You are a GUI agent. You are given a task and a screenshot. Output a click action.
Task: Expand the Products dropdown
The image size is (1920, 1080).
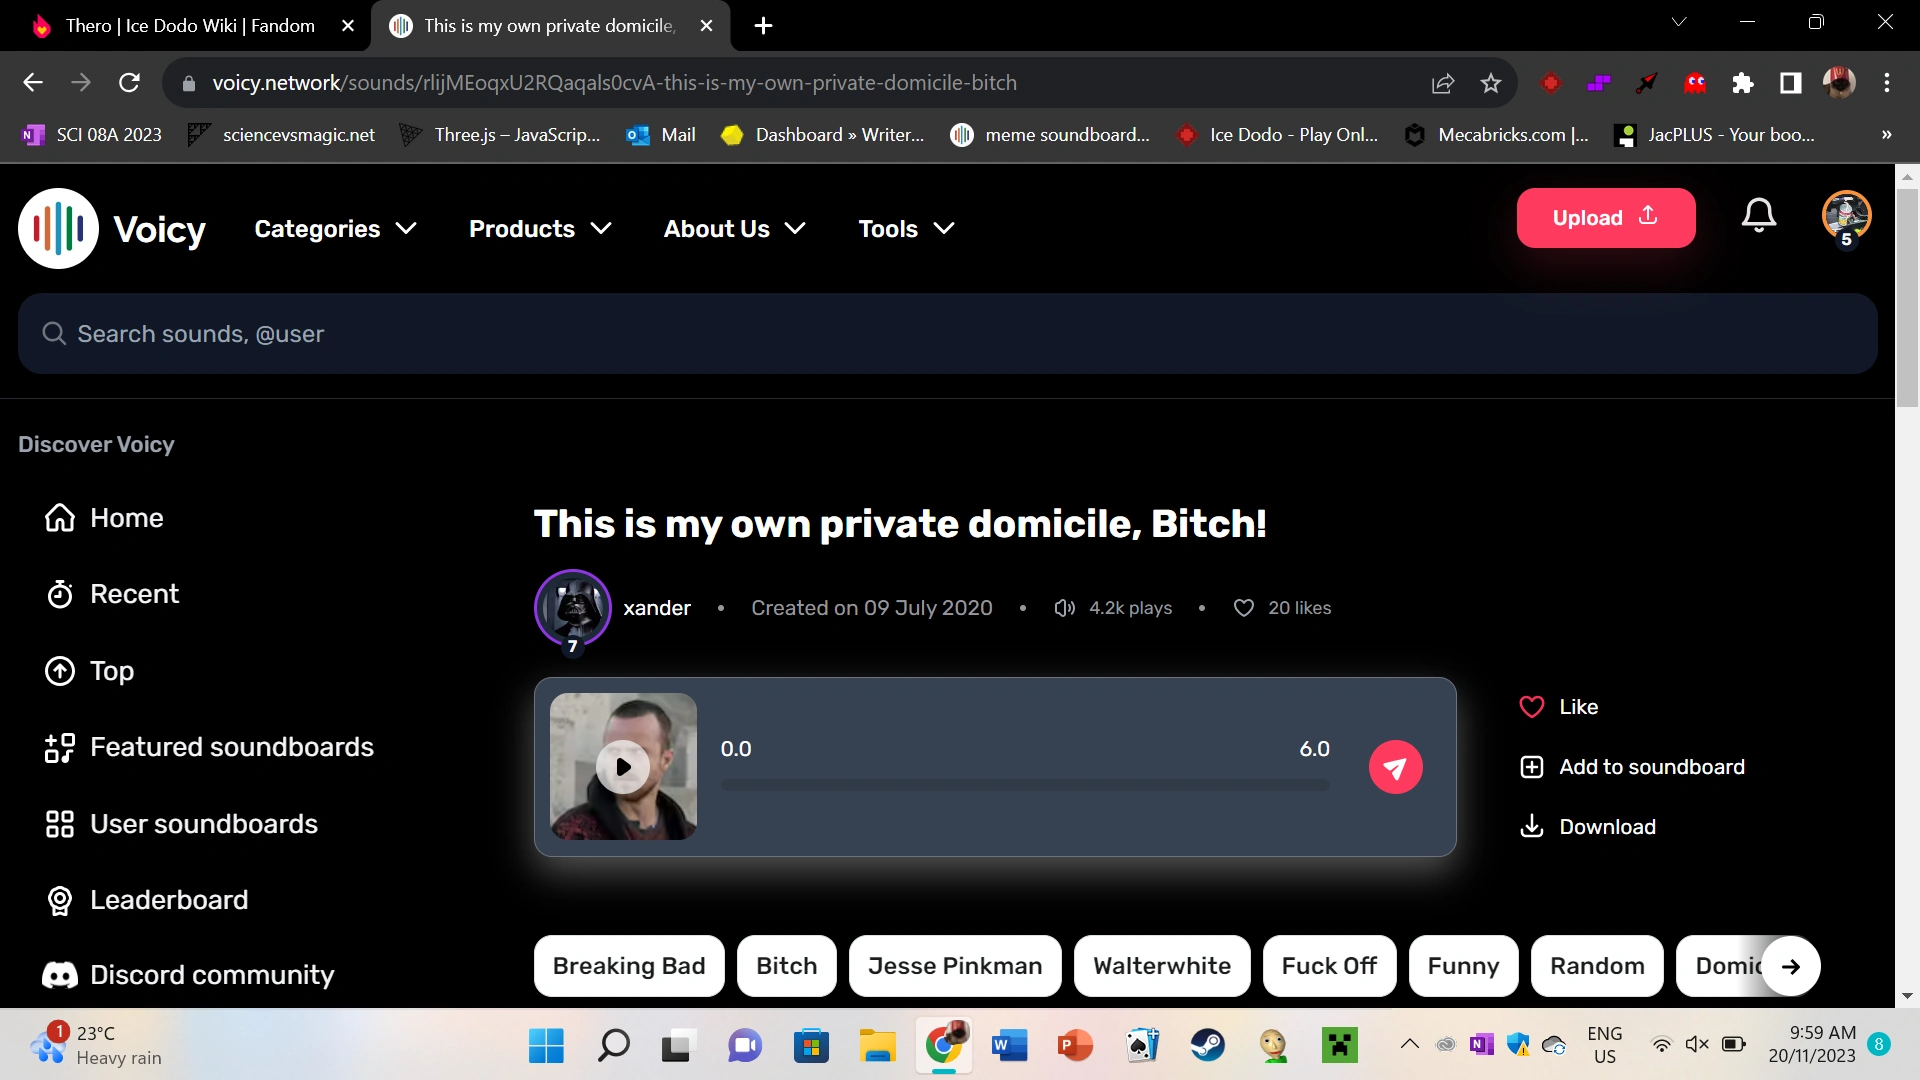[x=540, y=229]
